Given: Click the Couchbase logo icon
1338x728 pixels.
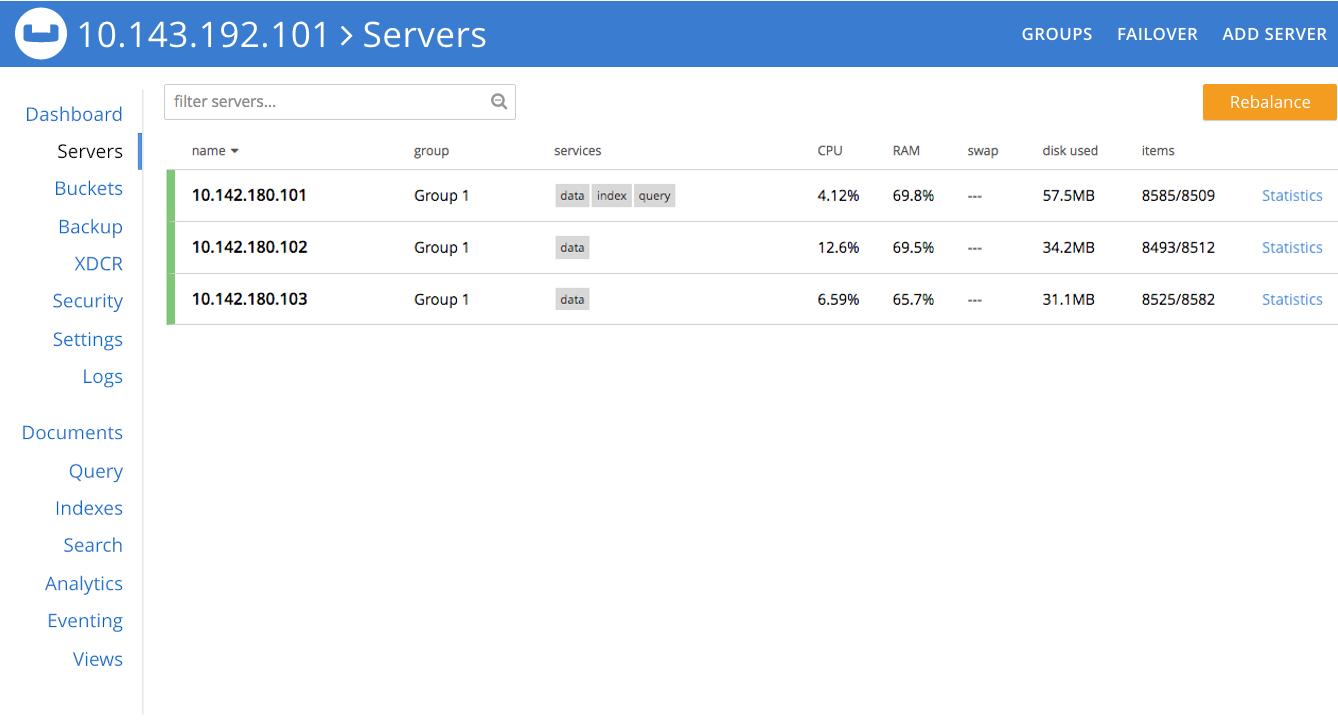Looking at the screenshot, I should pos(40,33).
